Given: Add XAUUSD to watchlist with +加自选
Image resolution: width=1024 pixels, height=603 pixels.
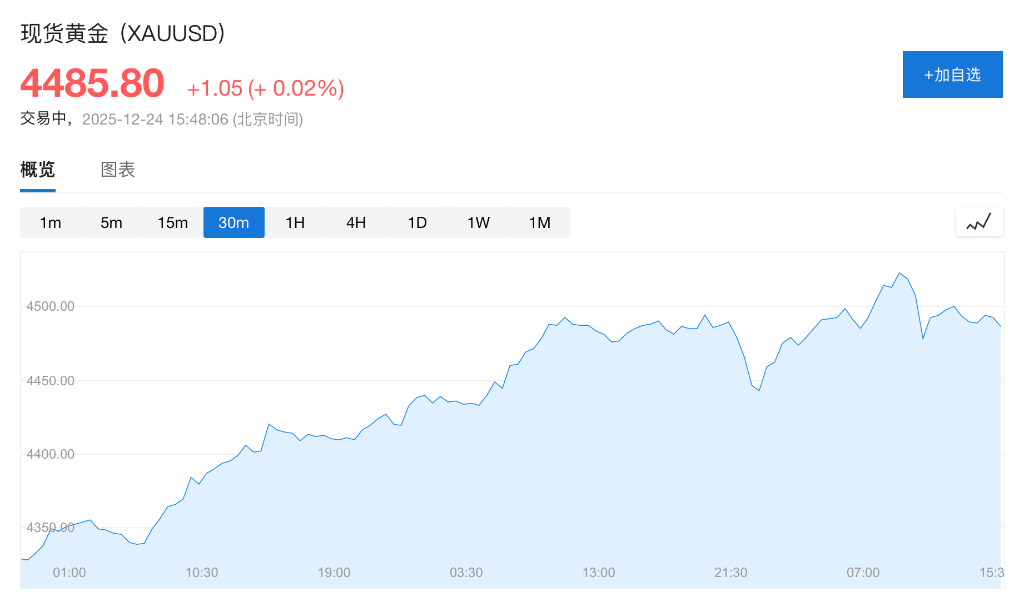Looking at the screenshot, I should [x=952, y=75].
